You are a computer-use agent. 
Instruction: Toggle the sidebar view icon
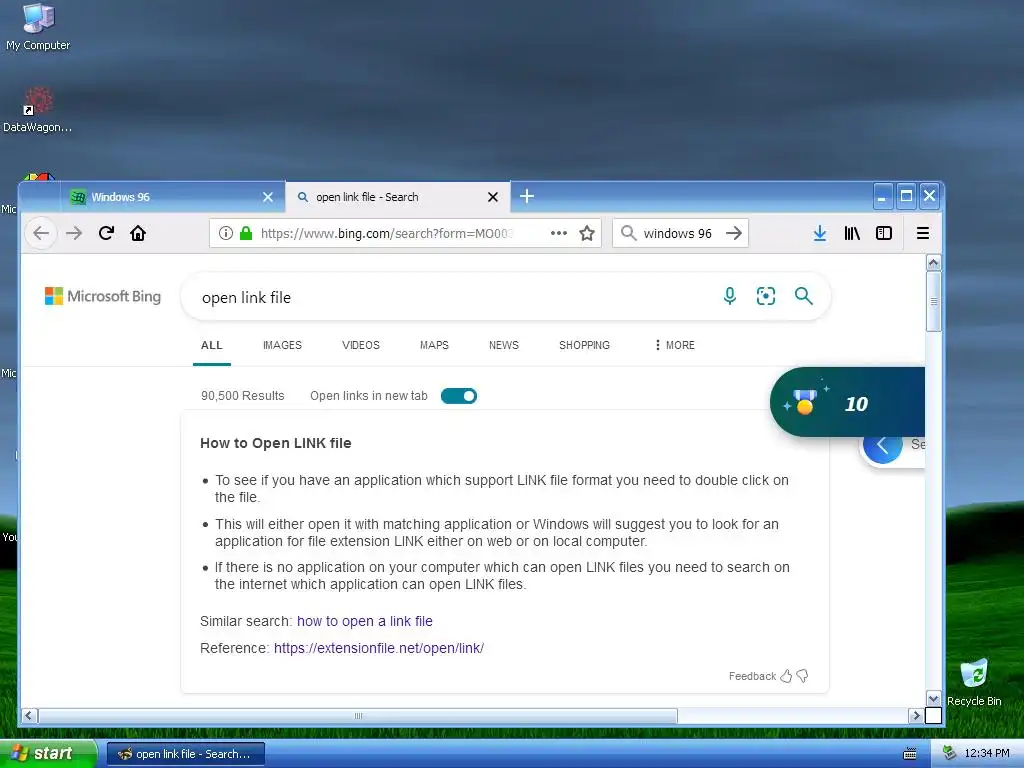click(884, 233)
